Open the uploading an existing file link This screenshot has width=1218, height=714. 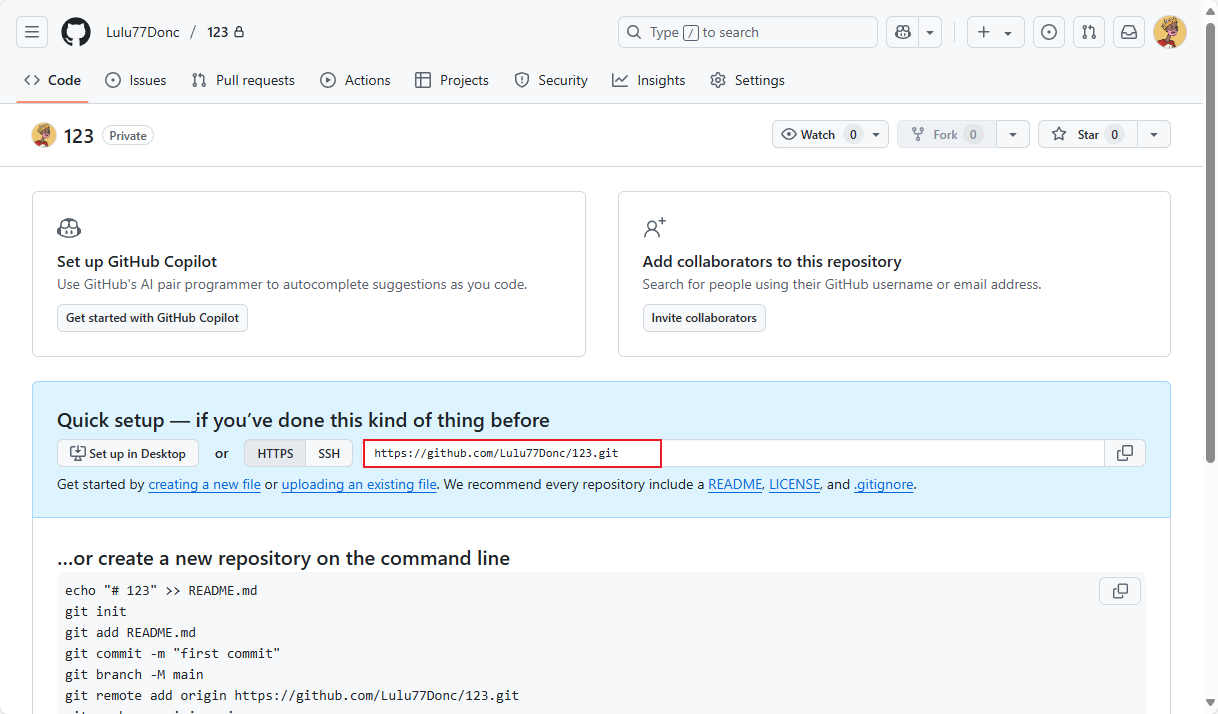pos(359,484)
